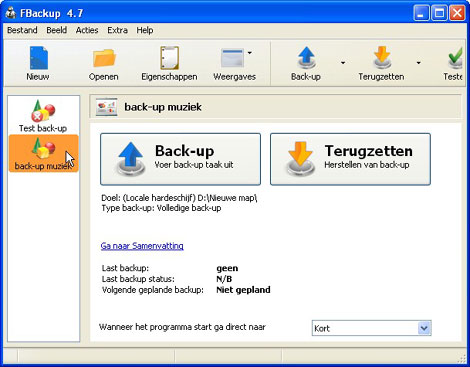Follow the Ga naar Samenvatting link

coord(142,246)
